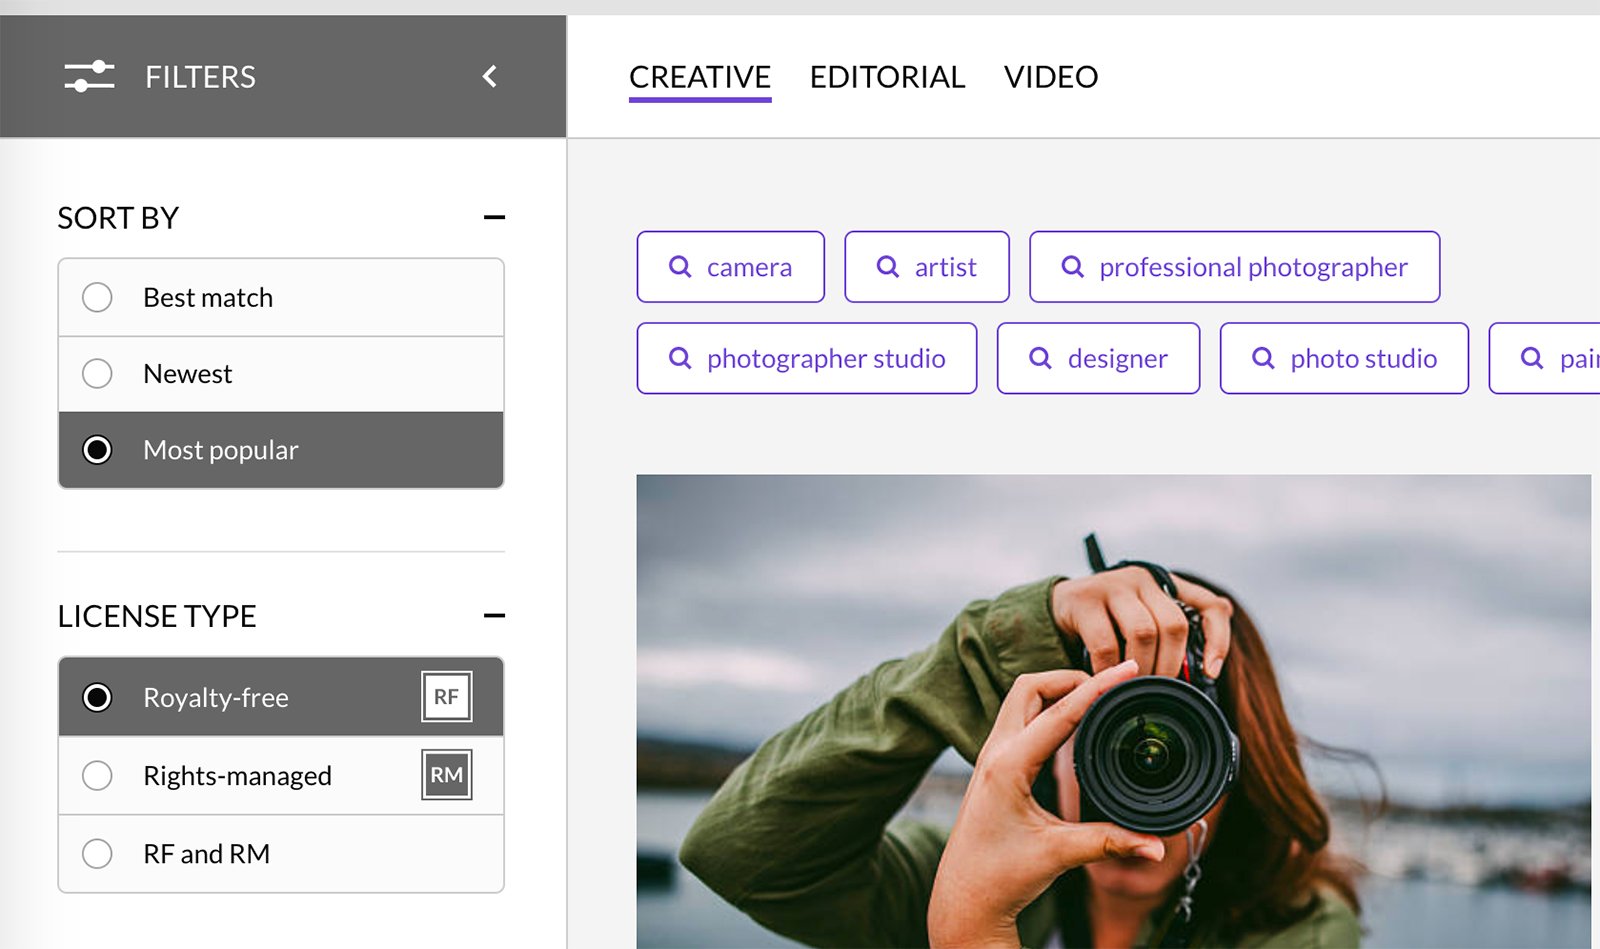This screenshot has width=1600, height=949.
Task: Open the Creative tab
Action: point(700,77)
